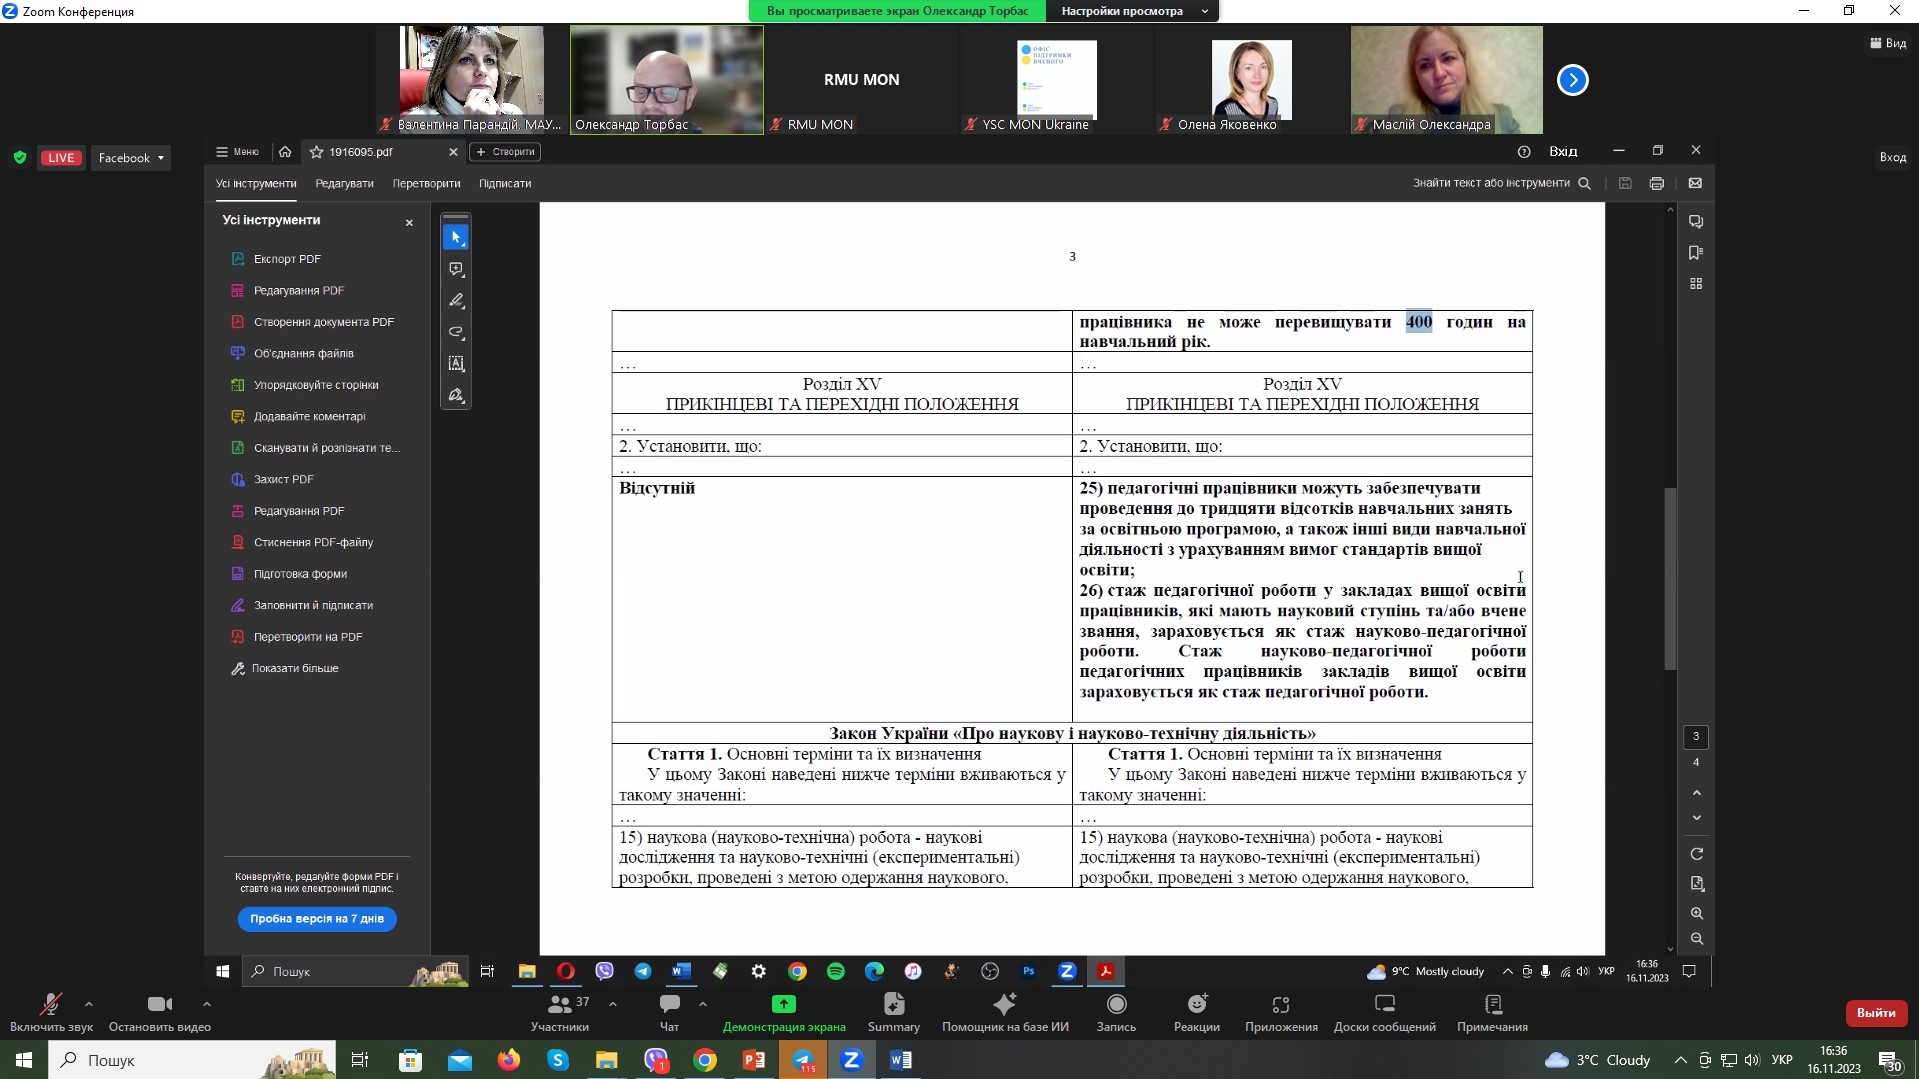Viewport: 1919px width, 1079px height.
Task: Unmute microphone with the sound toggle
Action: pos(50,1005)
